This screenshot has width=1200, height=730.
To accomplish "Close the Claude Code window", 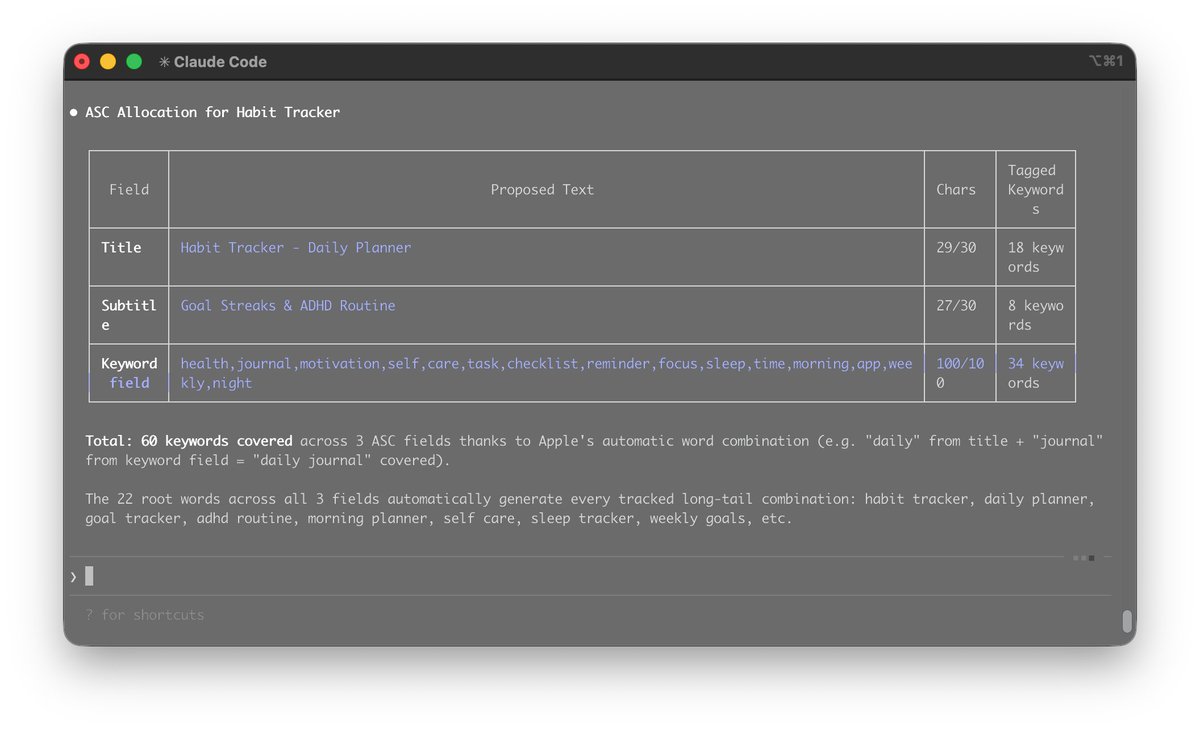I will [x=82, y=62].
